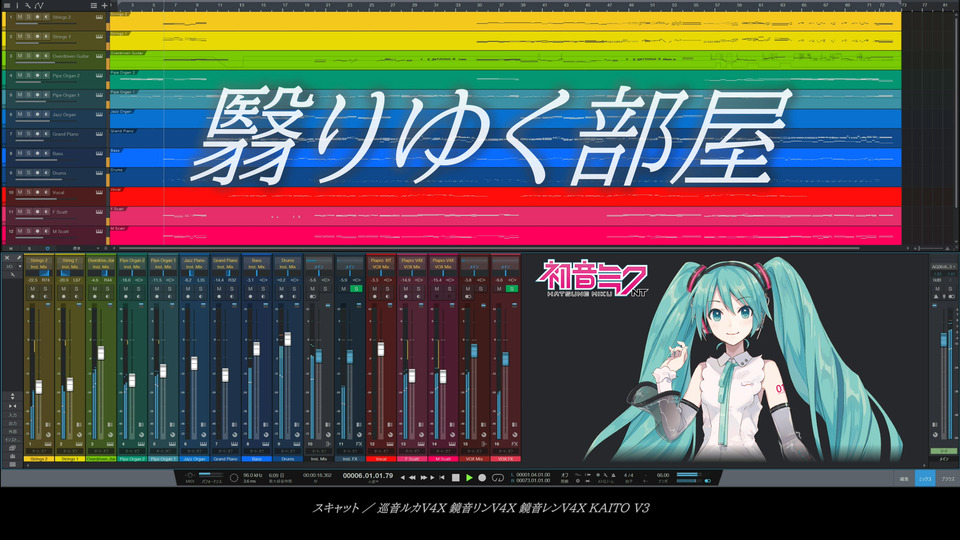Open instrument editor for Bass track
Image resolution: width=960 pixels, height=540 pixels.
99,154
